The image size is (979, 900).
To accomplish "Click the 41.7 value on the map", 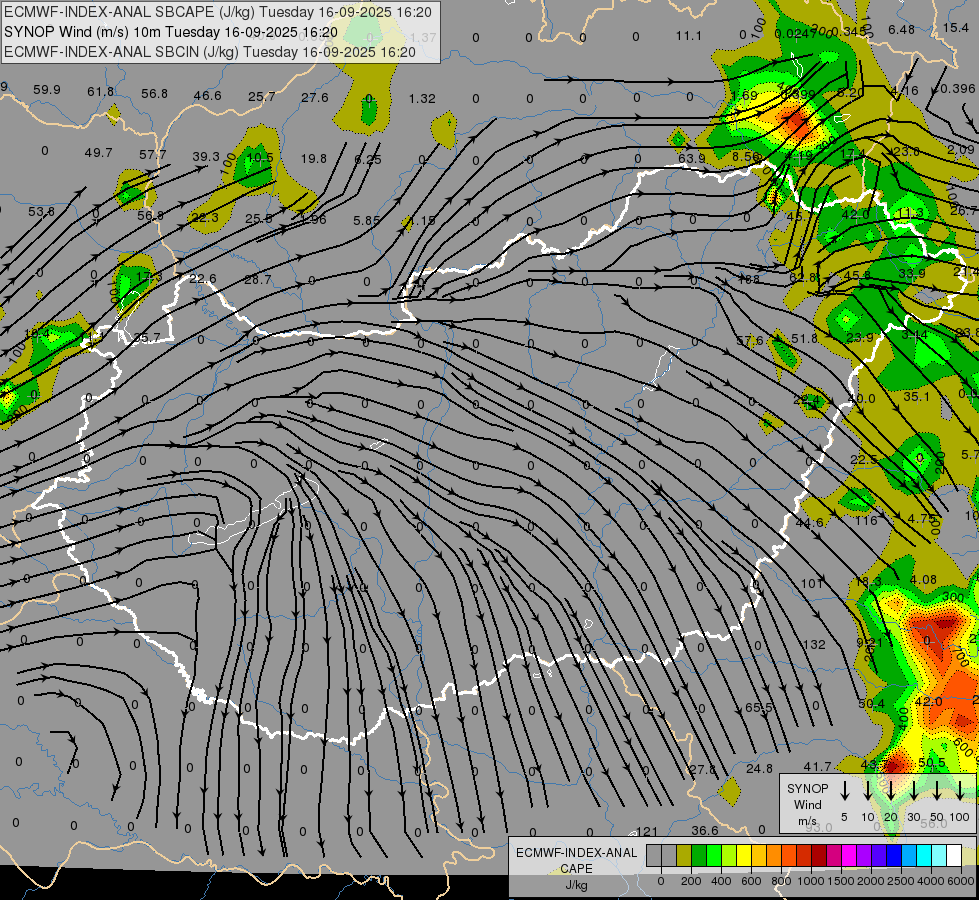I will (x=817, y=766).
